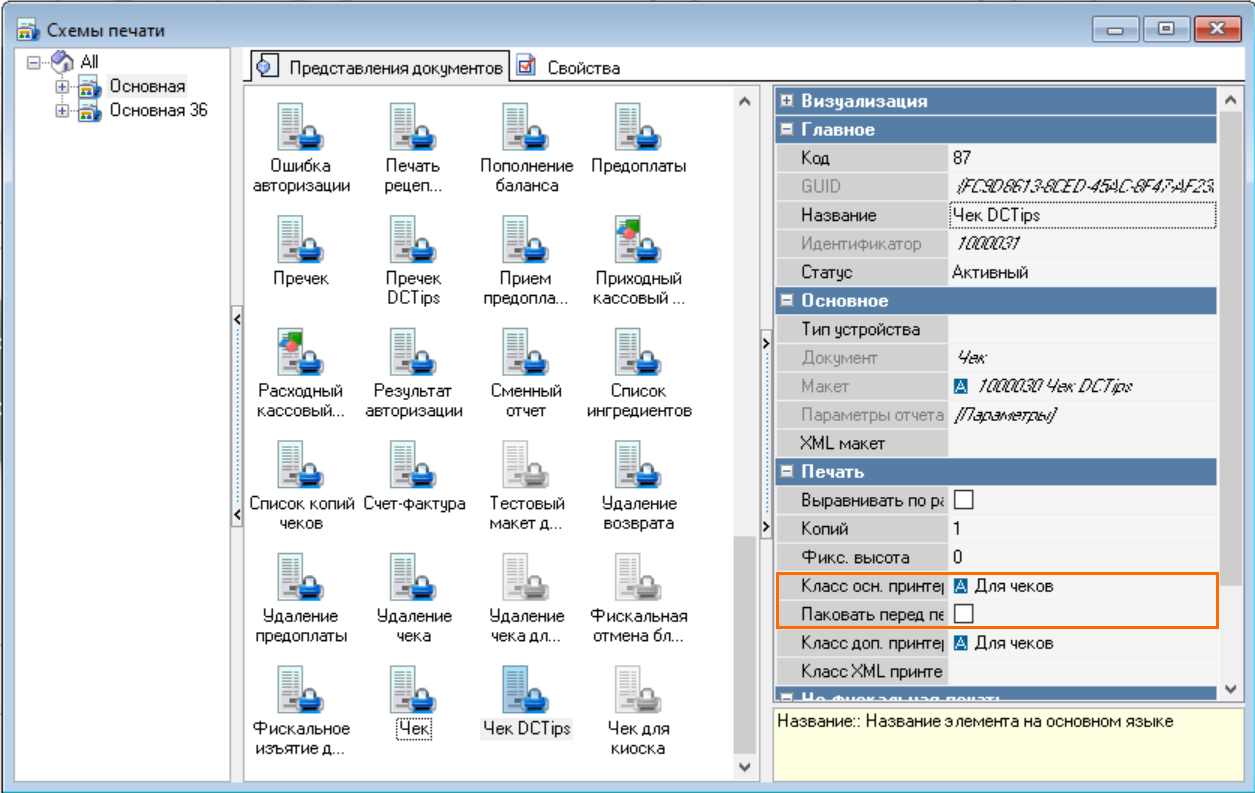The width and height of the screenshot is (1255, 793).
Task: Open the Сменный отчет document icon
Action: point(526,352)
